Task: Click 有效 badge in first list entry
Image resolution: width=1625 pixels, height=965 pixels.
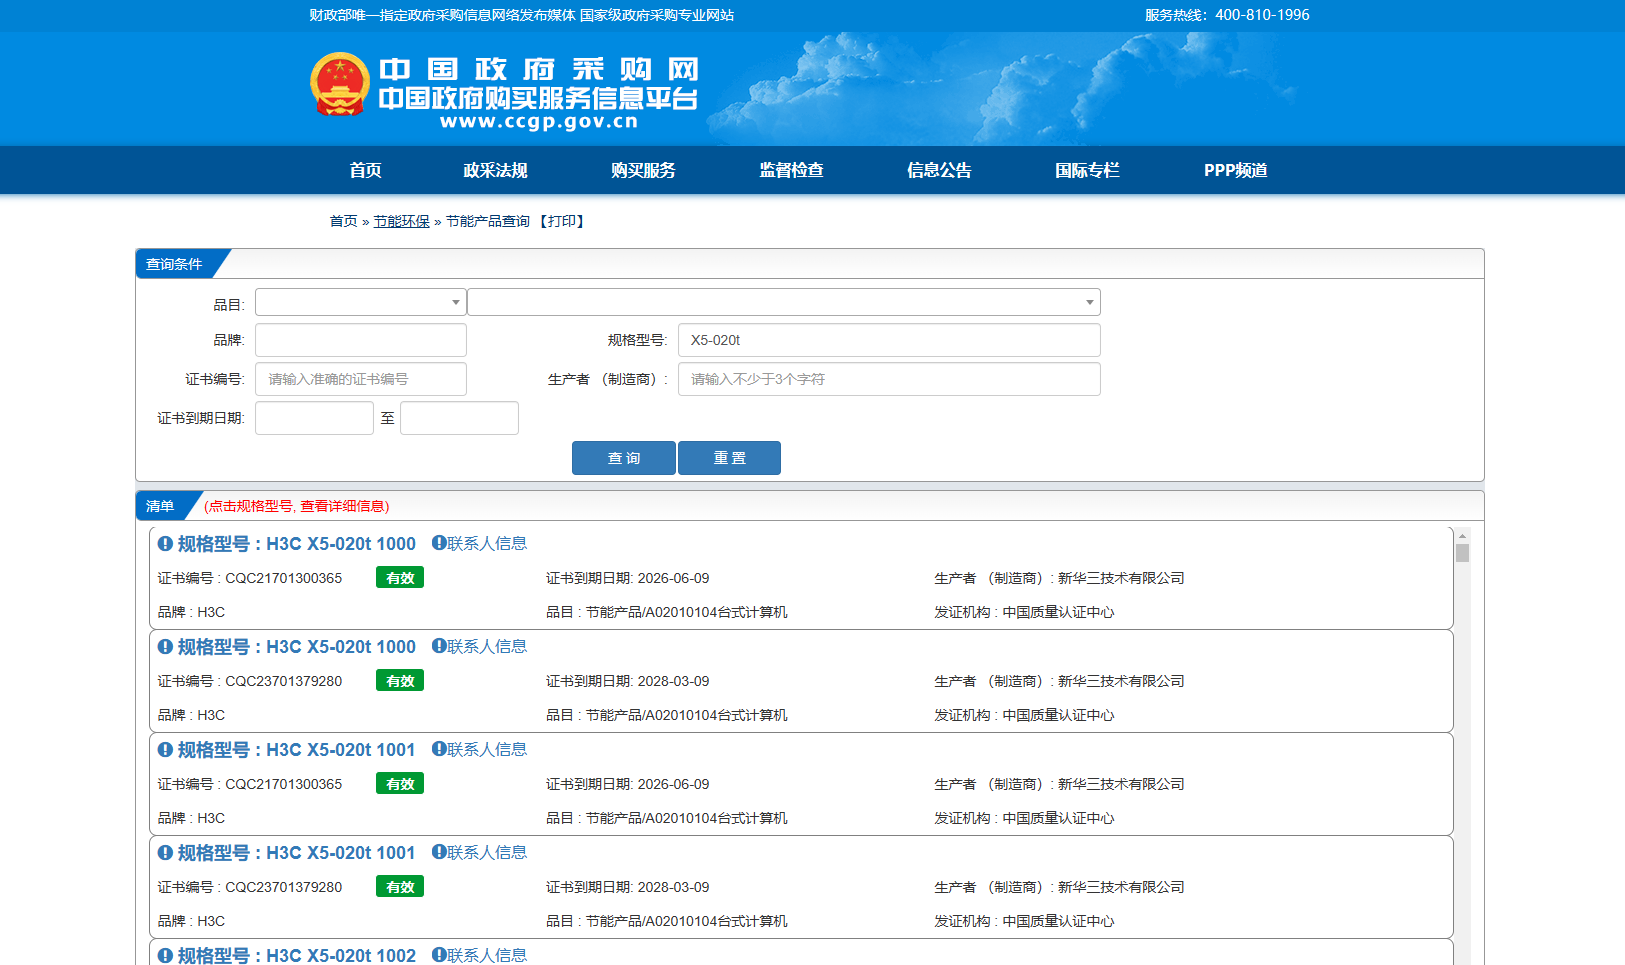Action: [x=400, y=578]
